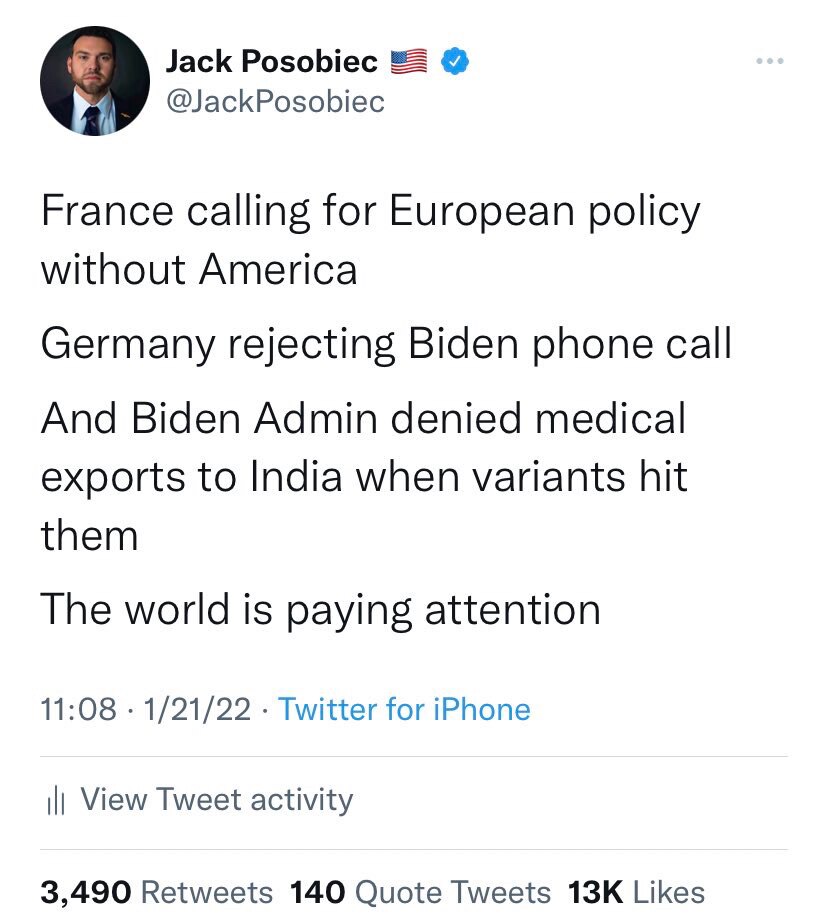
Task: Click the 1/21/22 date text
Action: [x=193, y=710]
